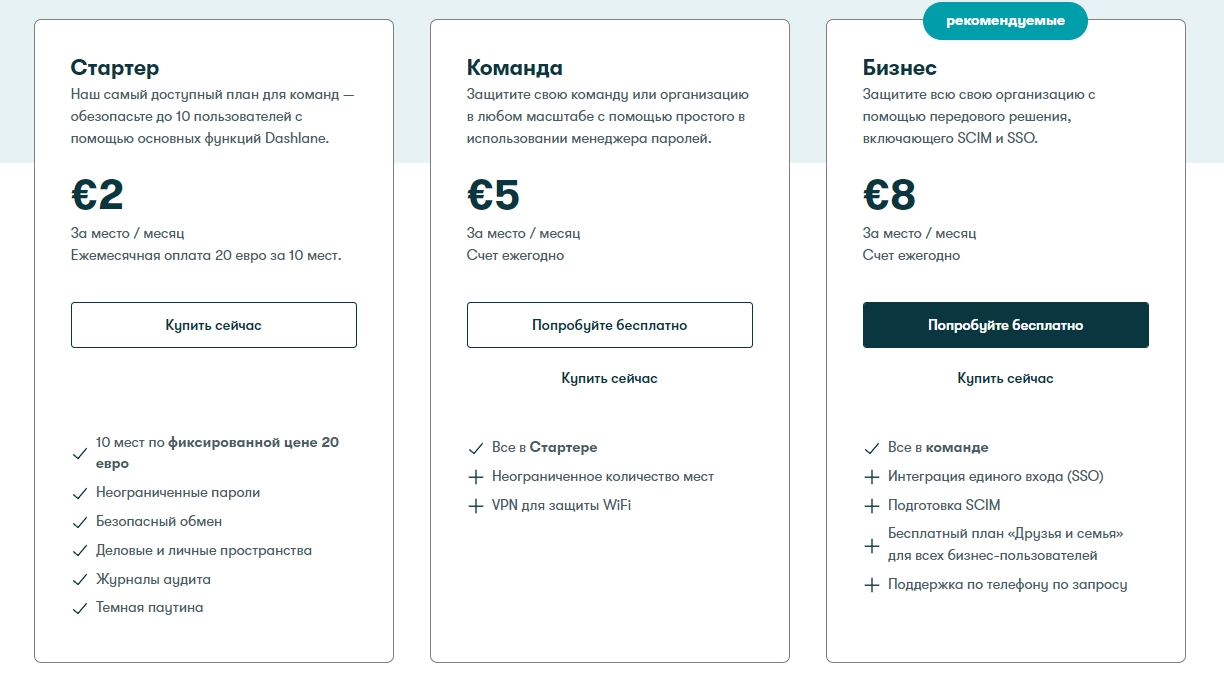
Task: Click plus icon beside "Поддержка по телефону по запросу"
Action: click(872, 585)
